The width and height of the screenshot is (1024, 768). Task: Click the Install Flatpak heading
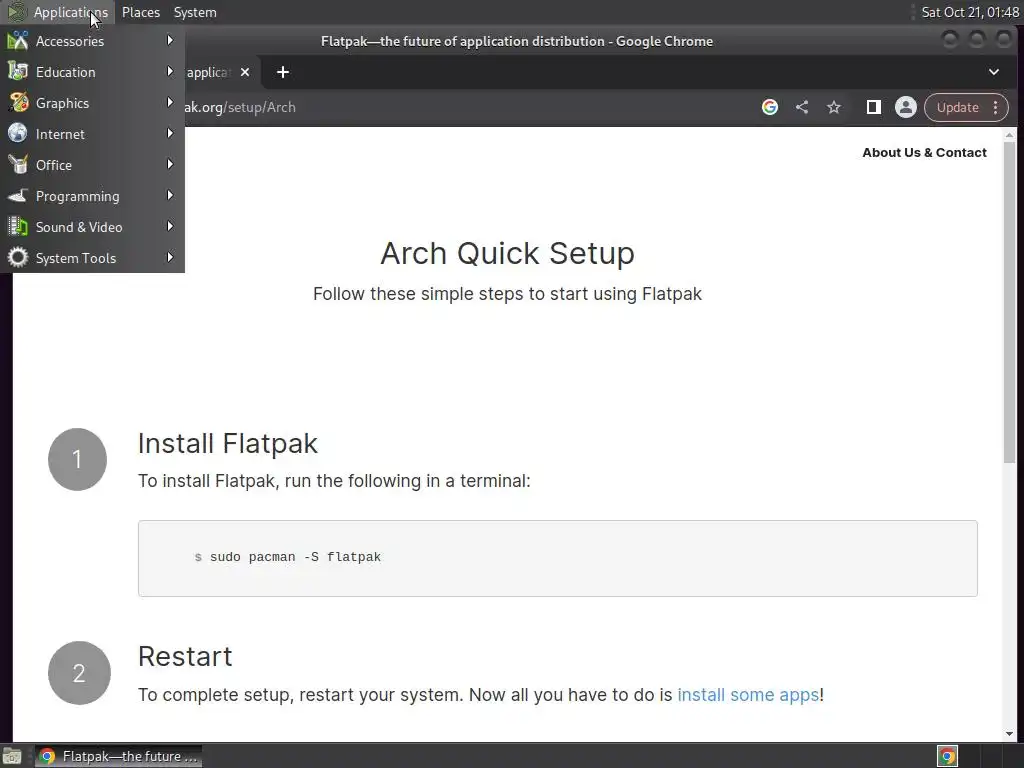point(228,443)
